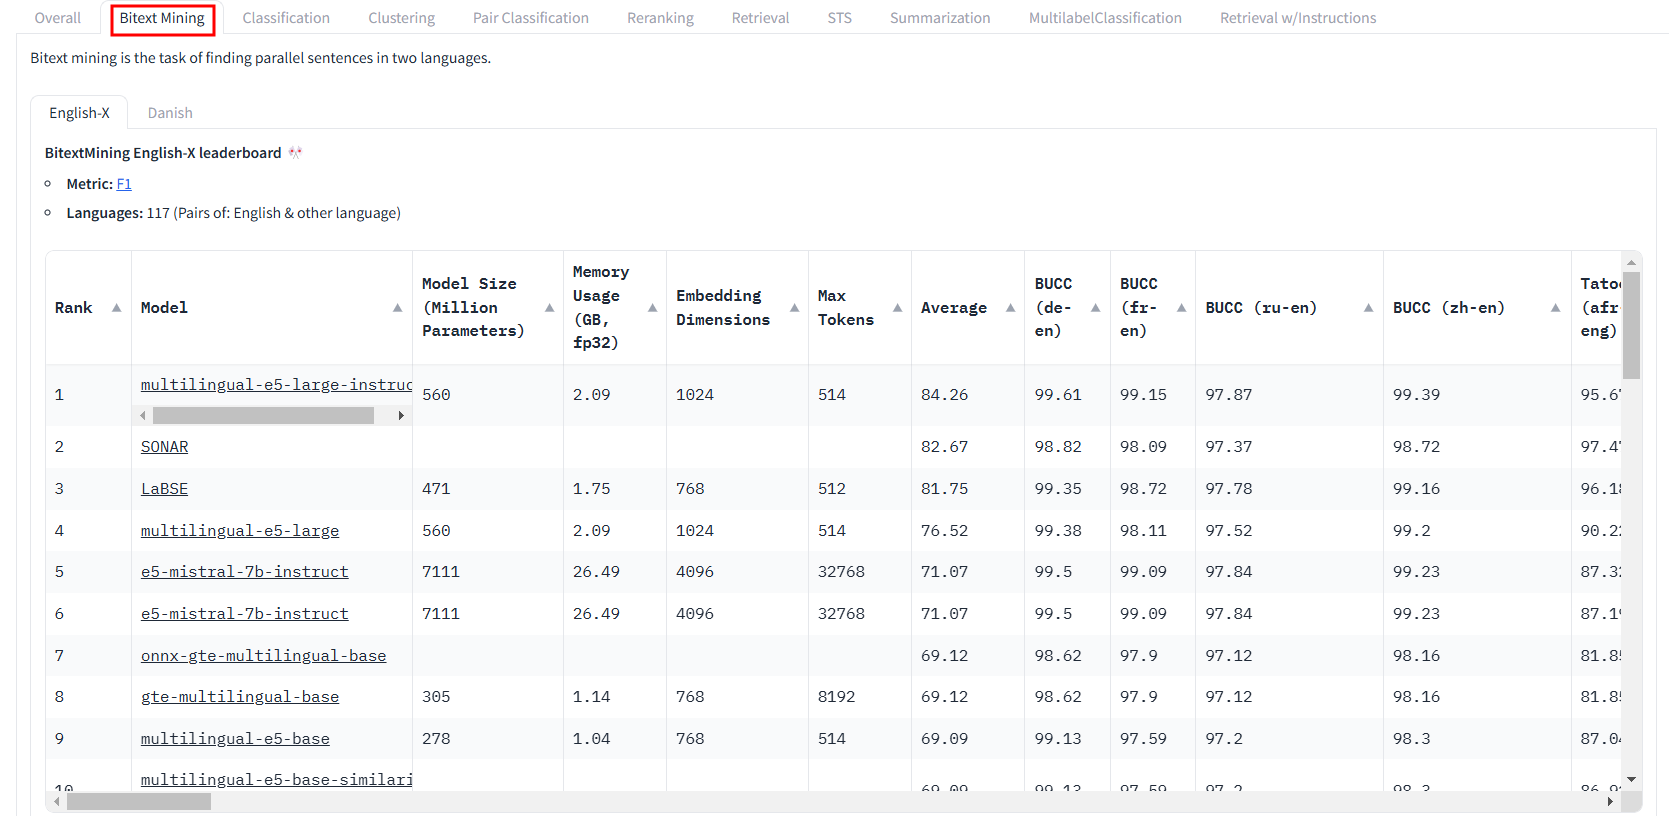
Task: Open the STS tab
Action: pos(840,18)
